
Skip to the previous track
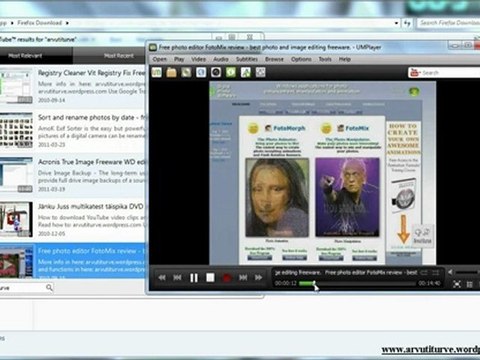coord(177,278)
